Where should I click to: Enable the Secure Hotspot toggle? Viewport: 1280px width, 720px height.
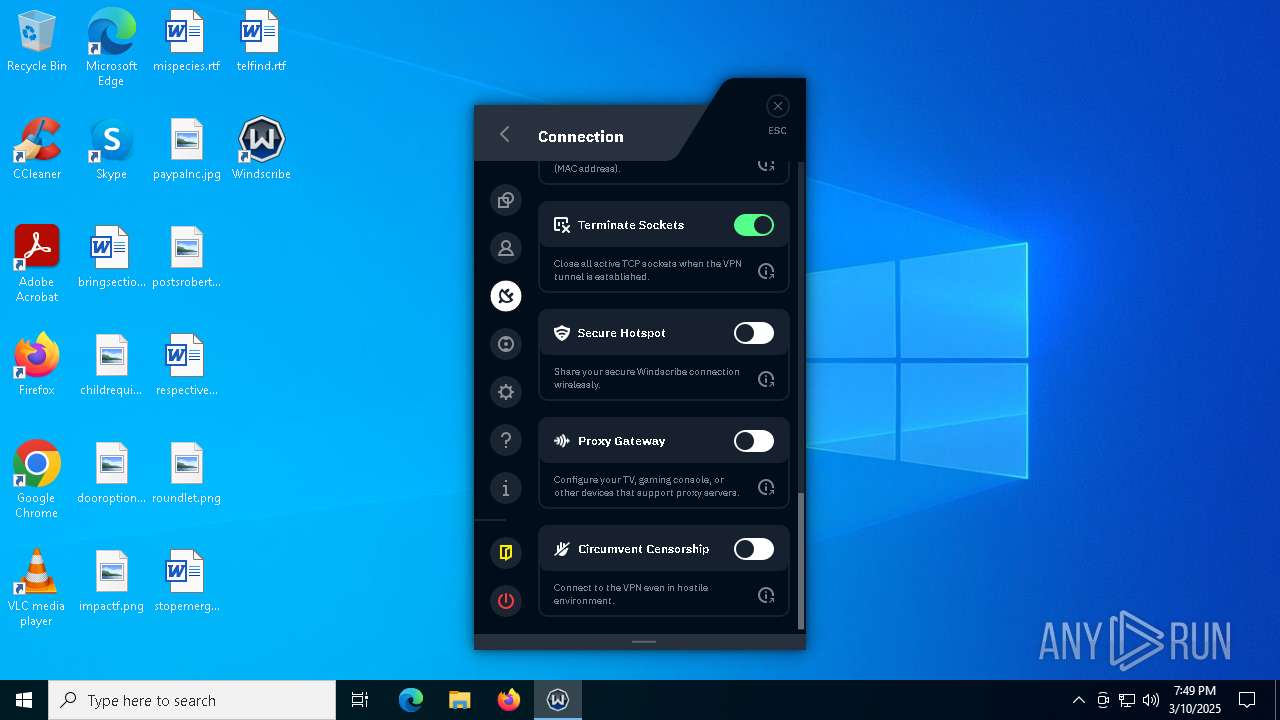point(754,333)
